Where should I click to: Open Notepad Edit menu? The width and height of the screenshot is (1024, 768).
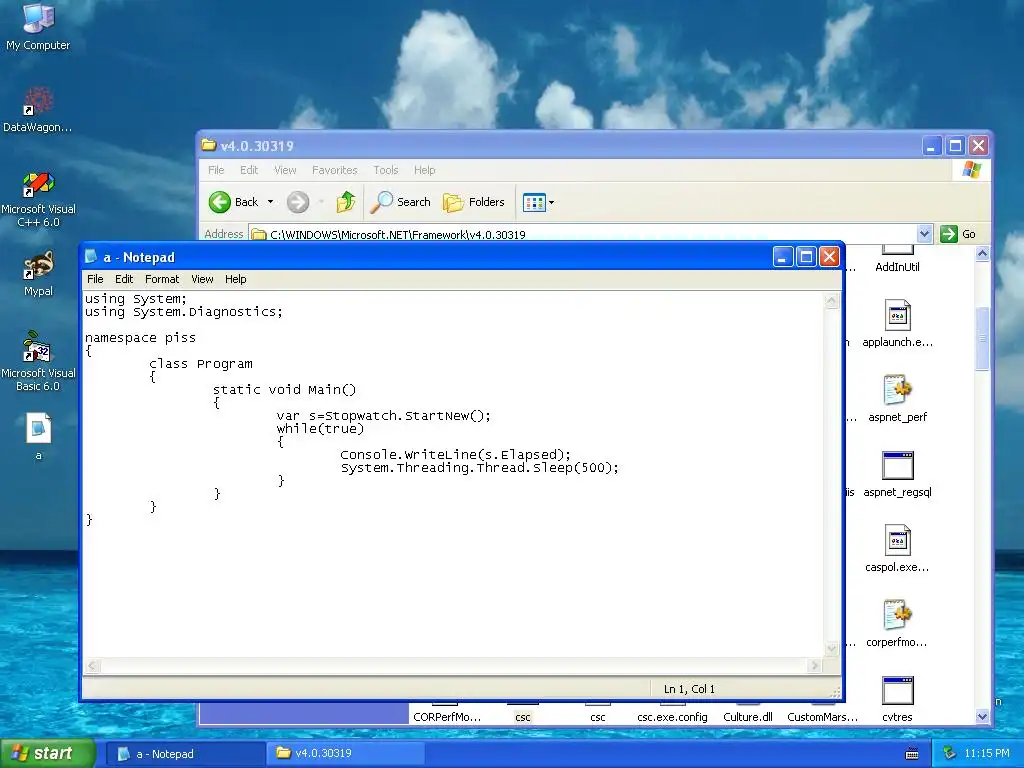124,279
